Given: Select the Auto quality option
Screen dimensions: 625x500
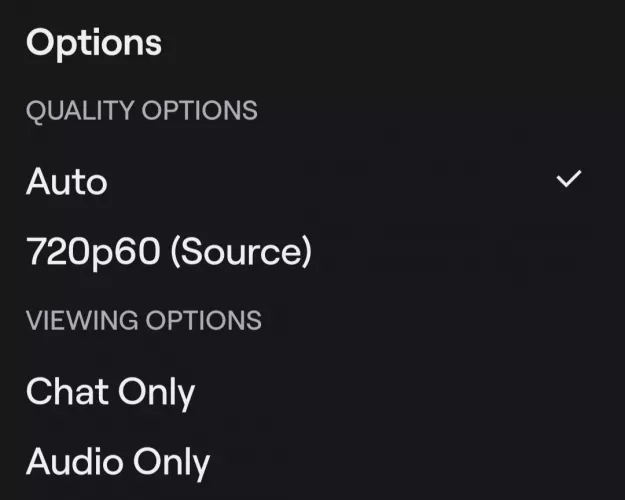Looking at the screenshot, I should (67, 182).
